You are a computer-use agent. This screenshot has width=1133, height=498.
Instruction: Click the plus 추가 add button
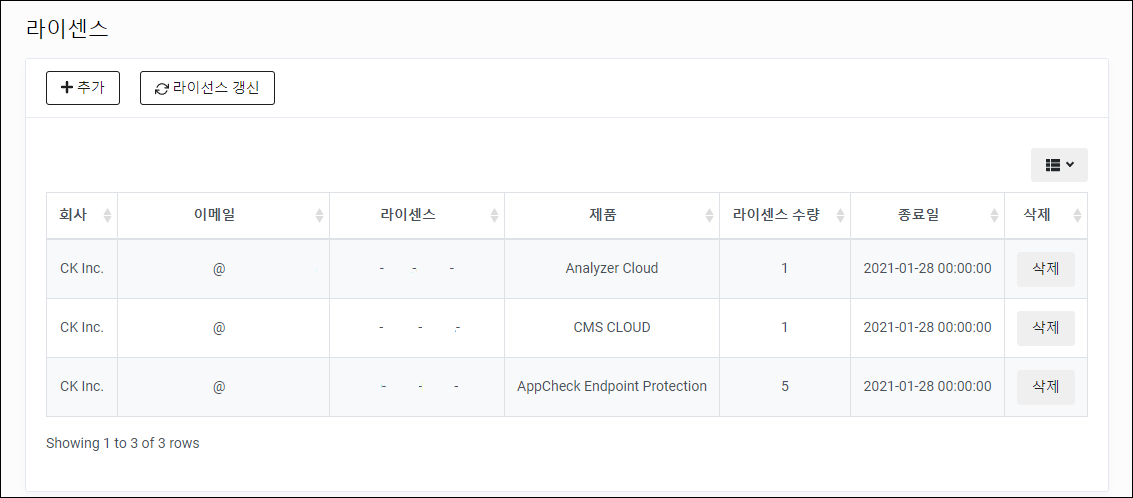(82, 88)
